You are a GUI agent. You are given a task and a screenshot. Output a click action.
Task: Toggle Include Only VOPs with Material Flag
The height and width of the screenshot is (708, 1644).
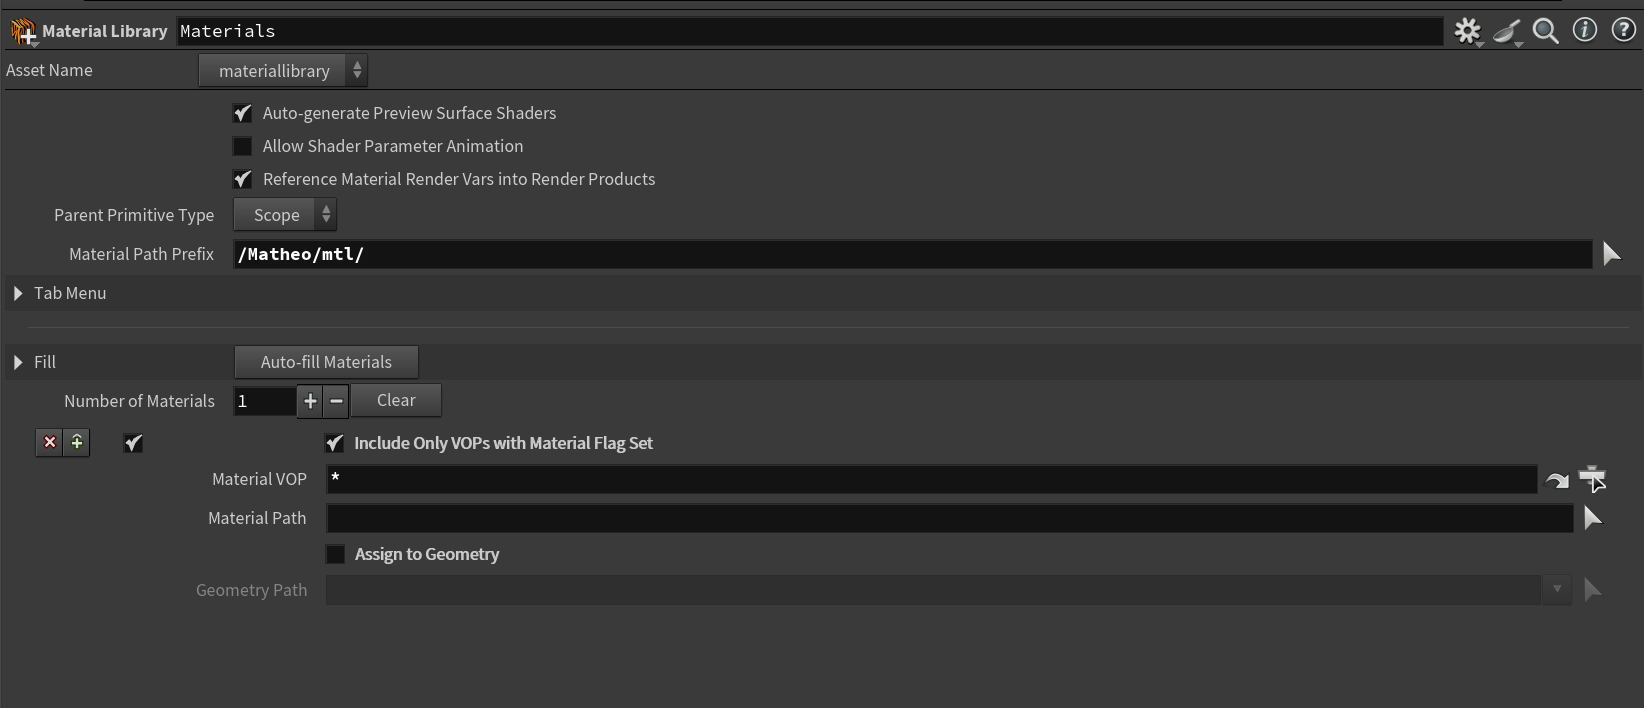335,443
